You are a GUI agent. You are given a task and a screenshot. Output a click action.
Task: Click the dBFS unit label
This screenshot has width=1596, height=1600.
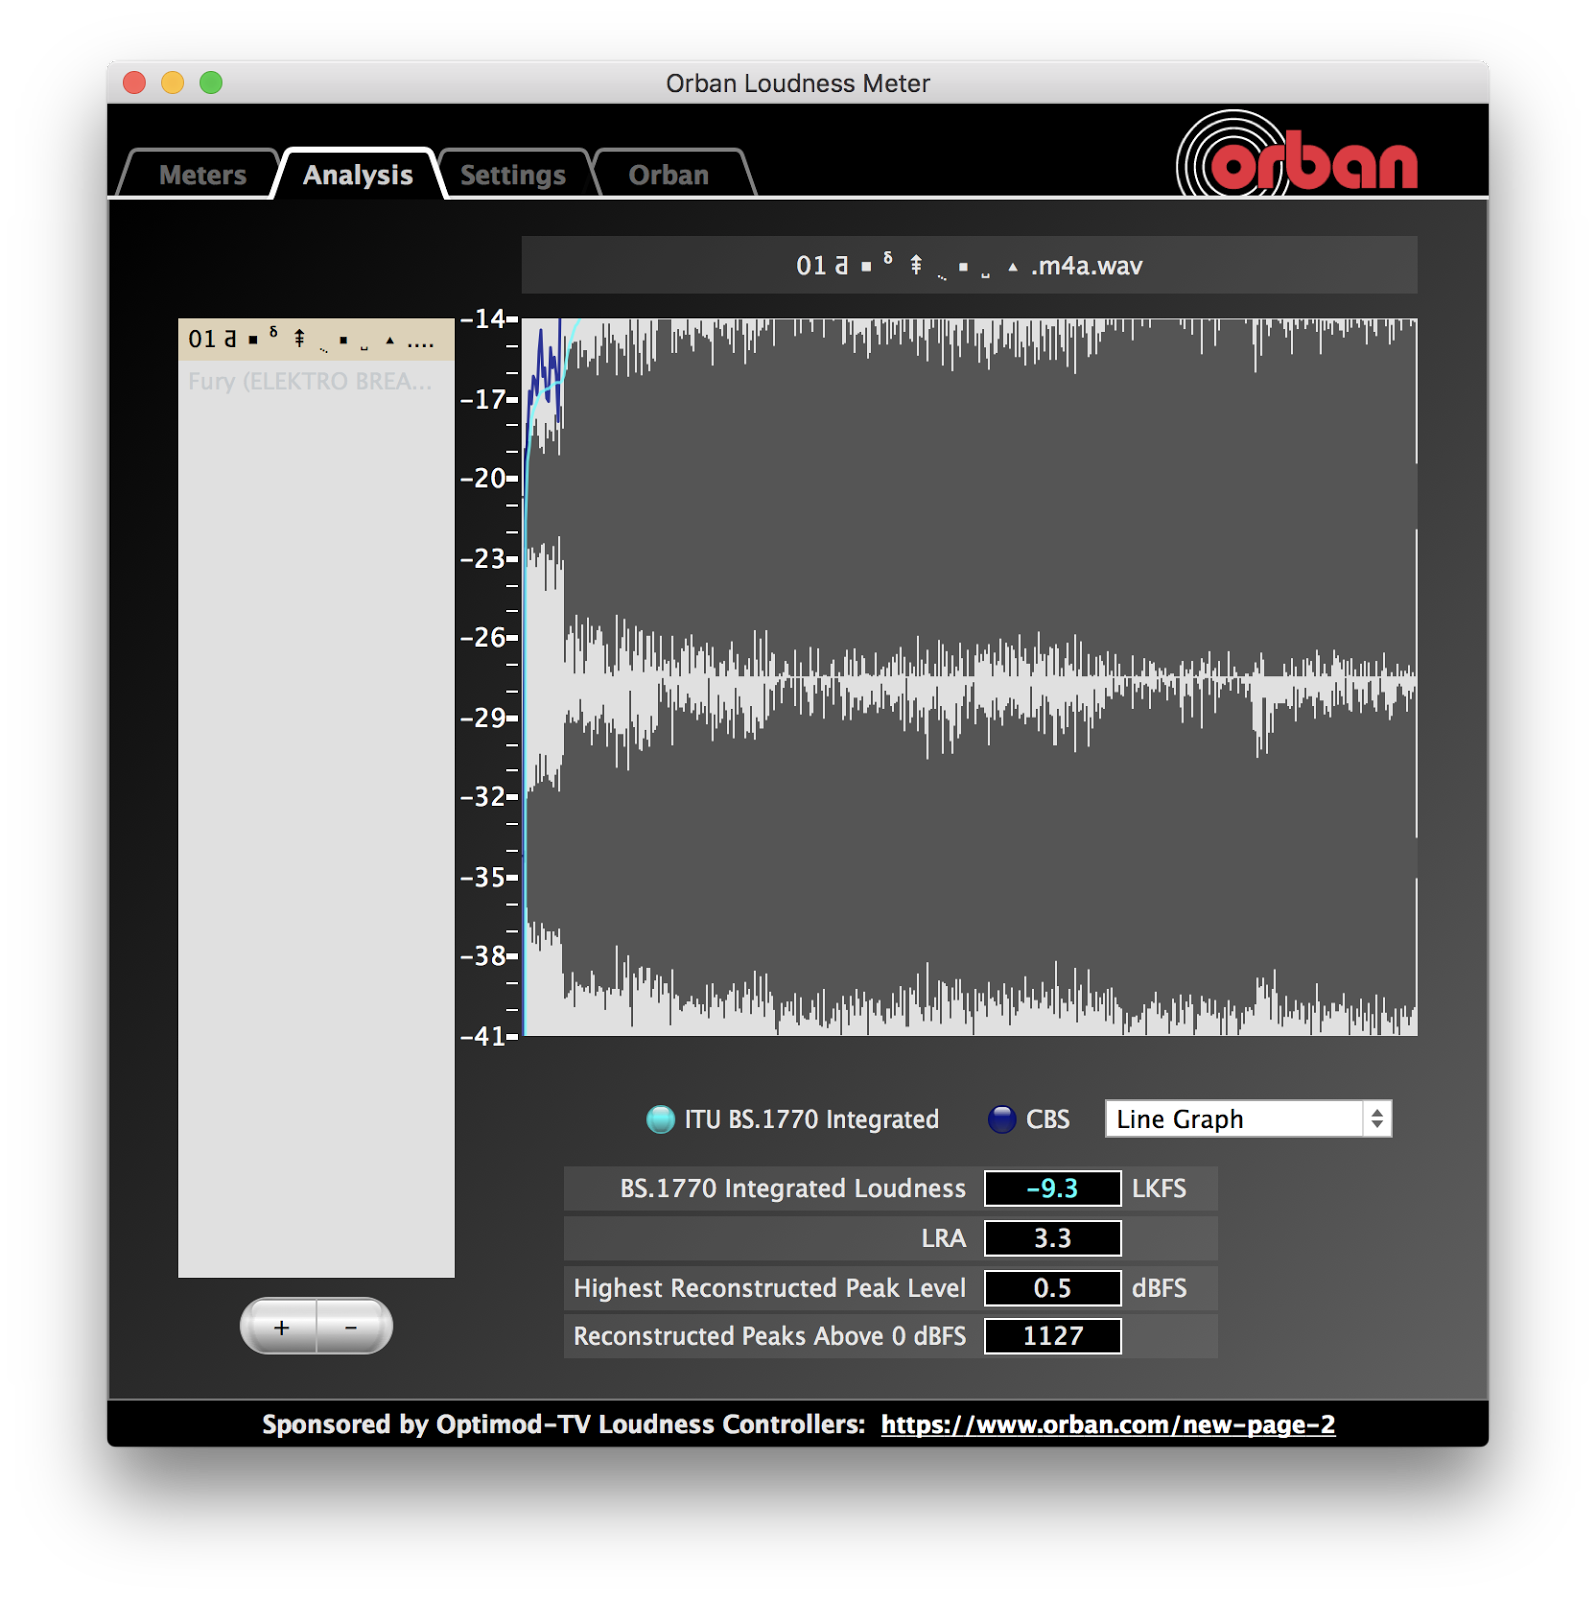pos(1159,1288)
